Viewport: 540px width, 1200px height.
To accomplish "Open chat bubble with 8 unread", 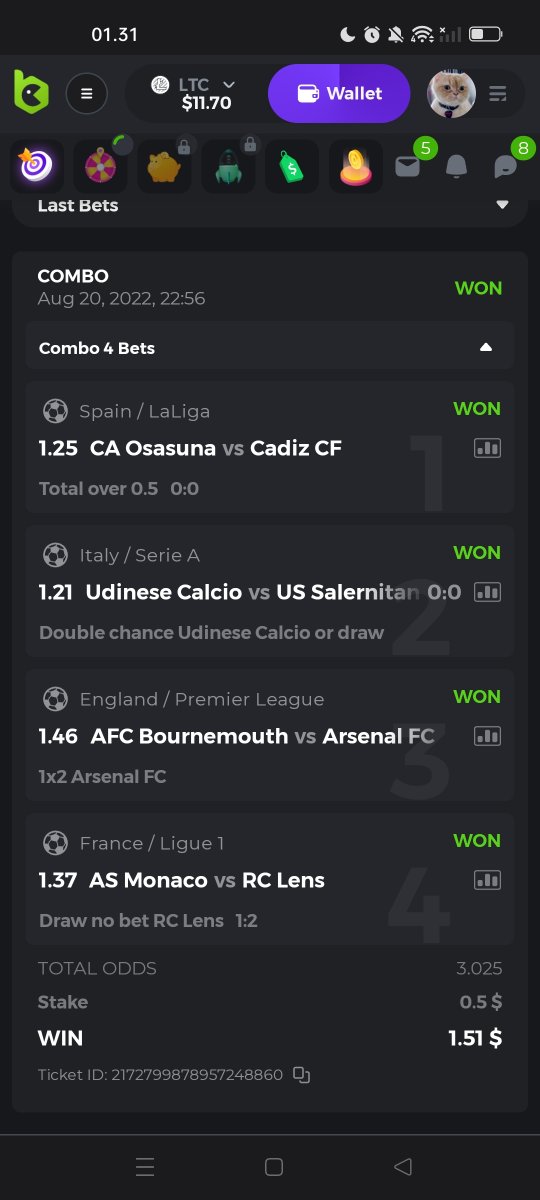I will 506,167.
